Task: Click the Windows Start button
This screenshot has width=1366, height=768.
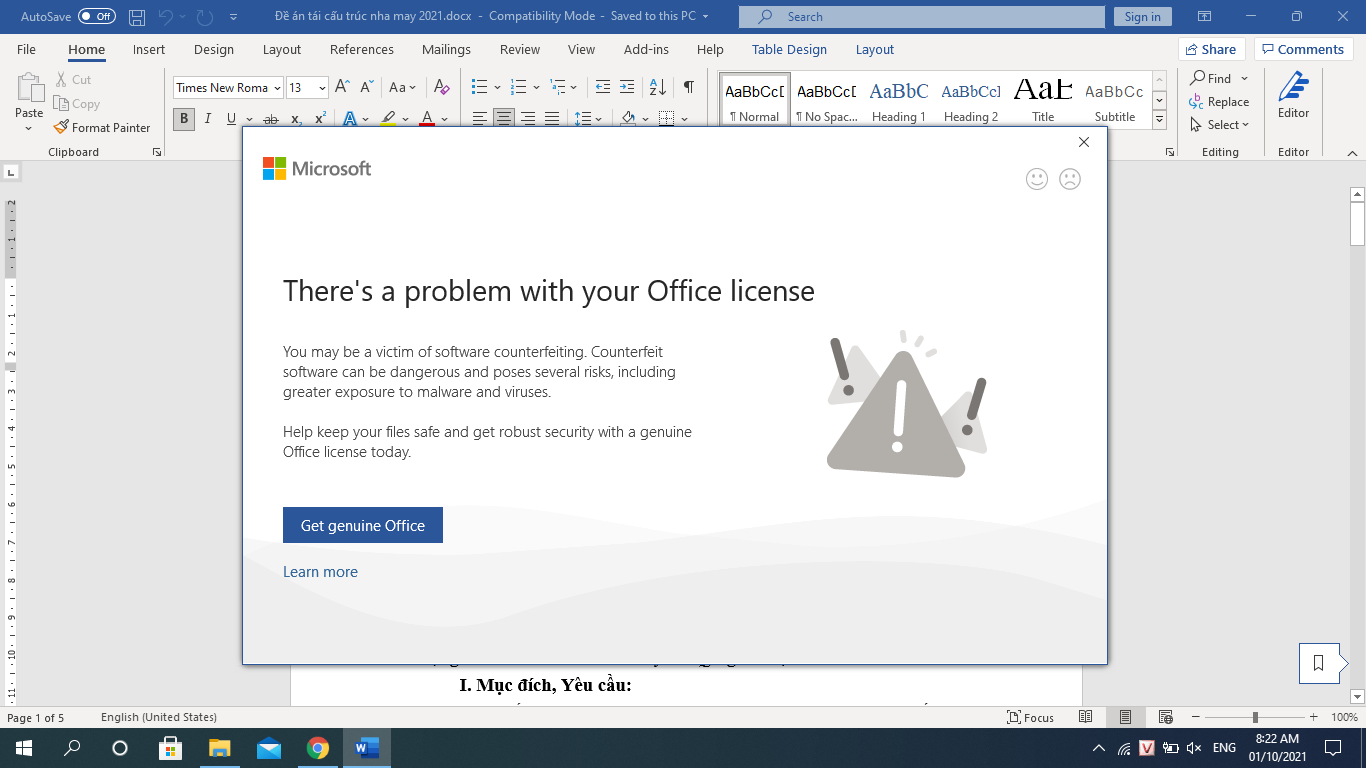Action: tap(22, 748)
